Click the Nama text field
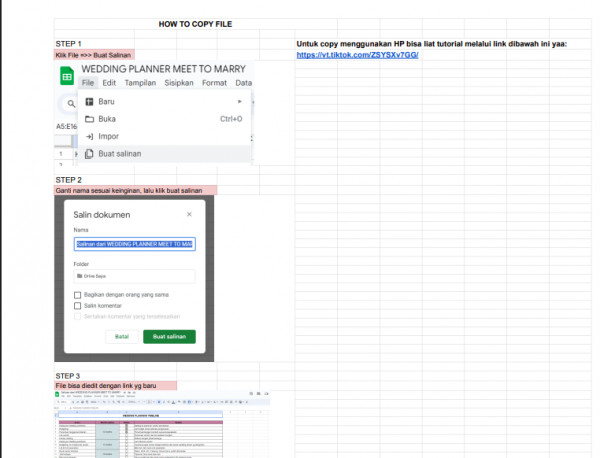The width and height of the screenshot is (600, 458). [x=135, y=244]
